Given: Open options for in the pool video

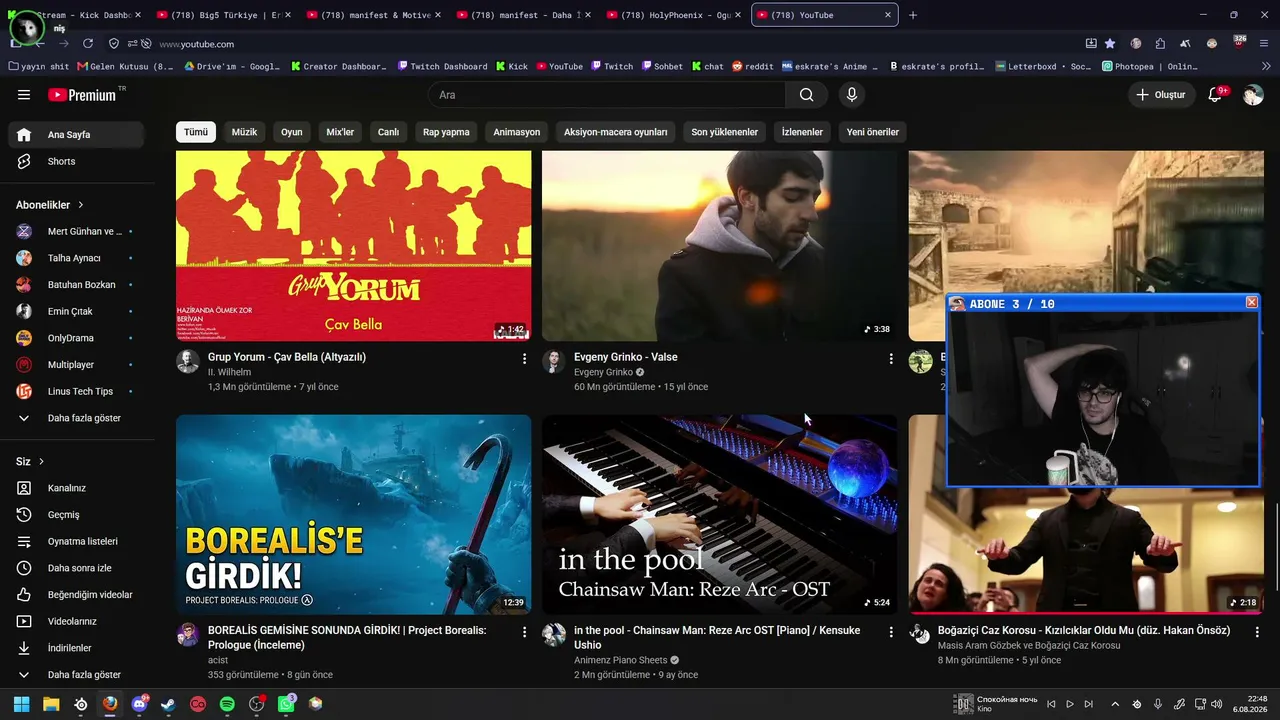Looking at the screenshot, I should click(x=890, y=632).
